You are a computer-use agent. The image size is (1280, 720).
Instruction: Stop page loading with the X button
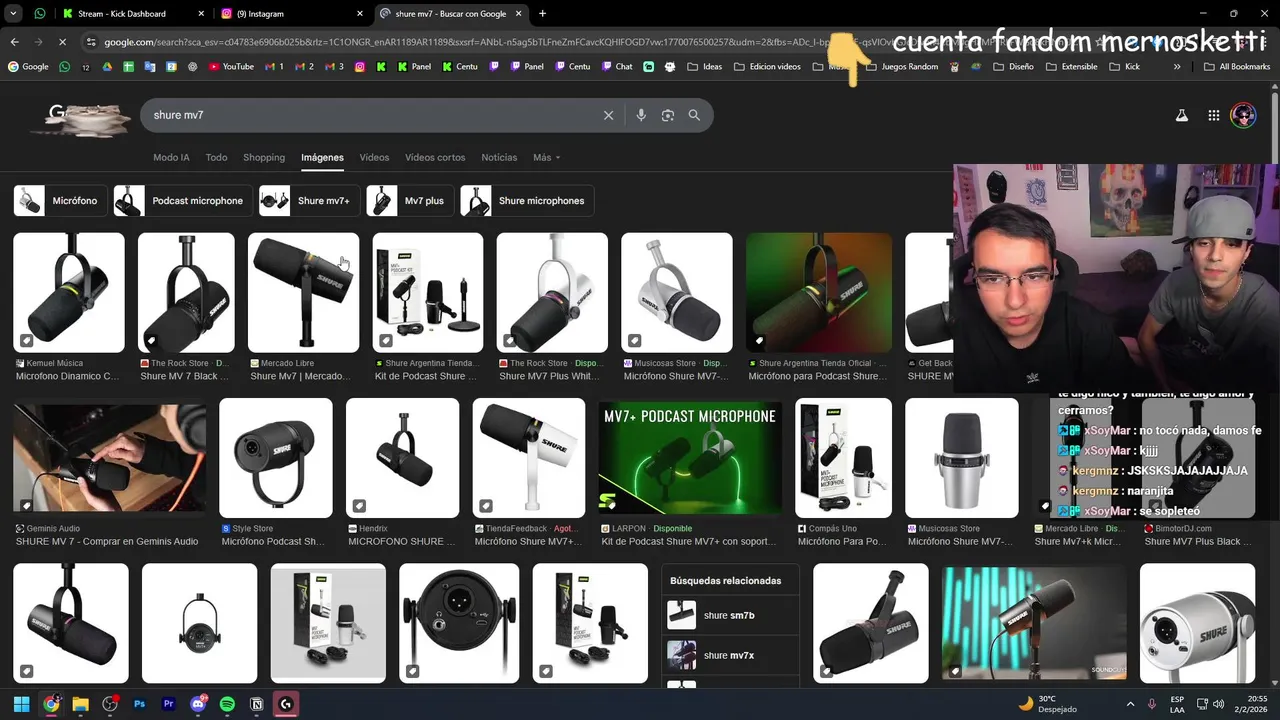(x=62, y=42)
